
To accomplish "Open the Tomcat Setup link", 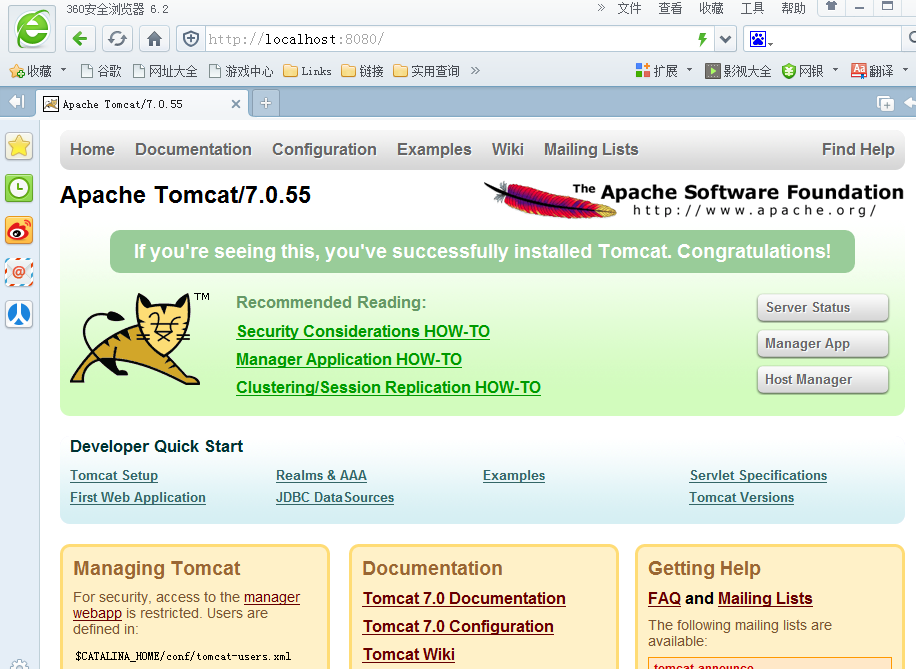I will (x=114, y=476).
